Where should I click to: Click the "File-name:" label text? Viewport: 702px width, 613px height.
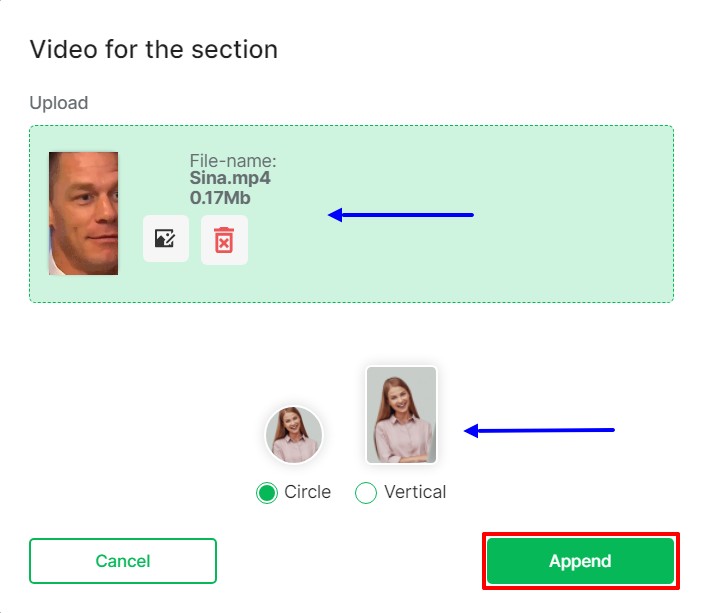[232, 161]
